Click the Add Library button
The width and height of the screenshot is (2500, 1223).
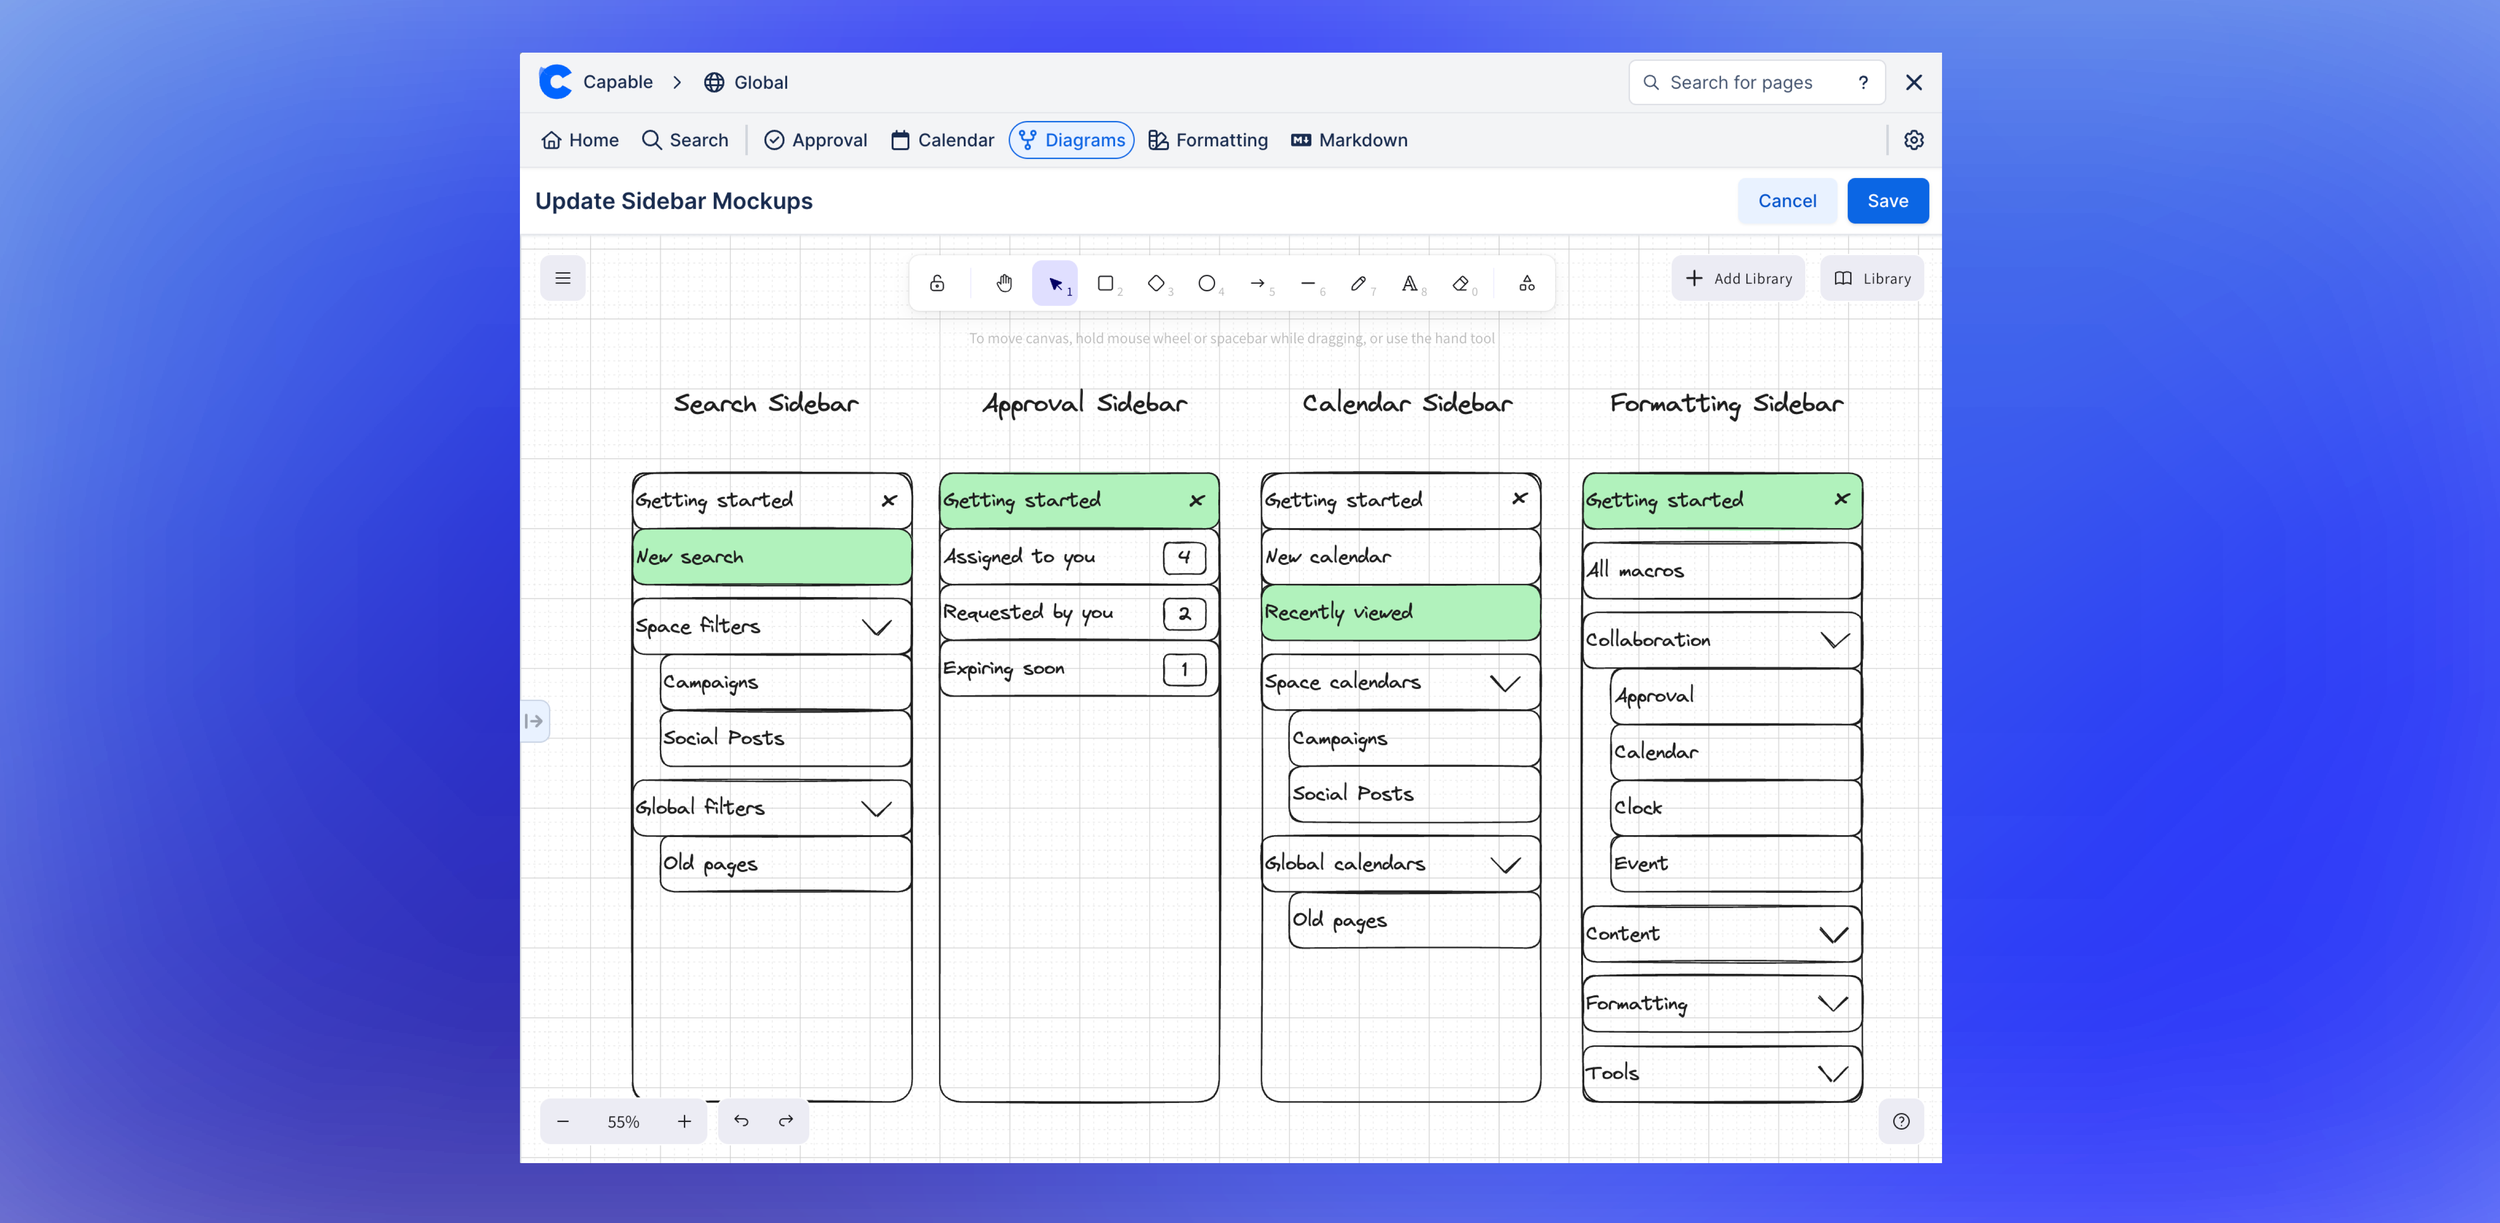point(1738,279)
